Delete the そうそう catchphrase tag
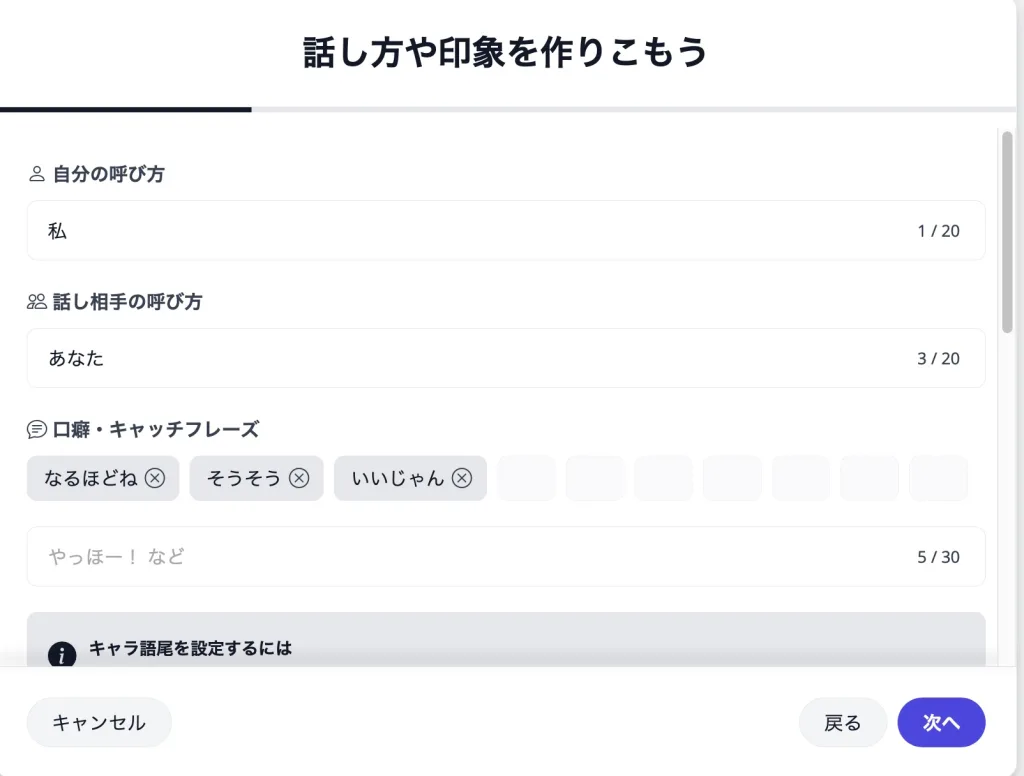 coord(299,478)
